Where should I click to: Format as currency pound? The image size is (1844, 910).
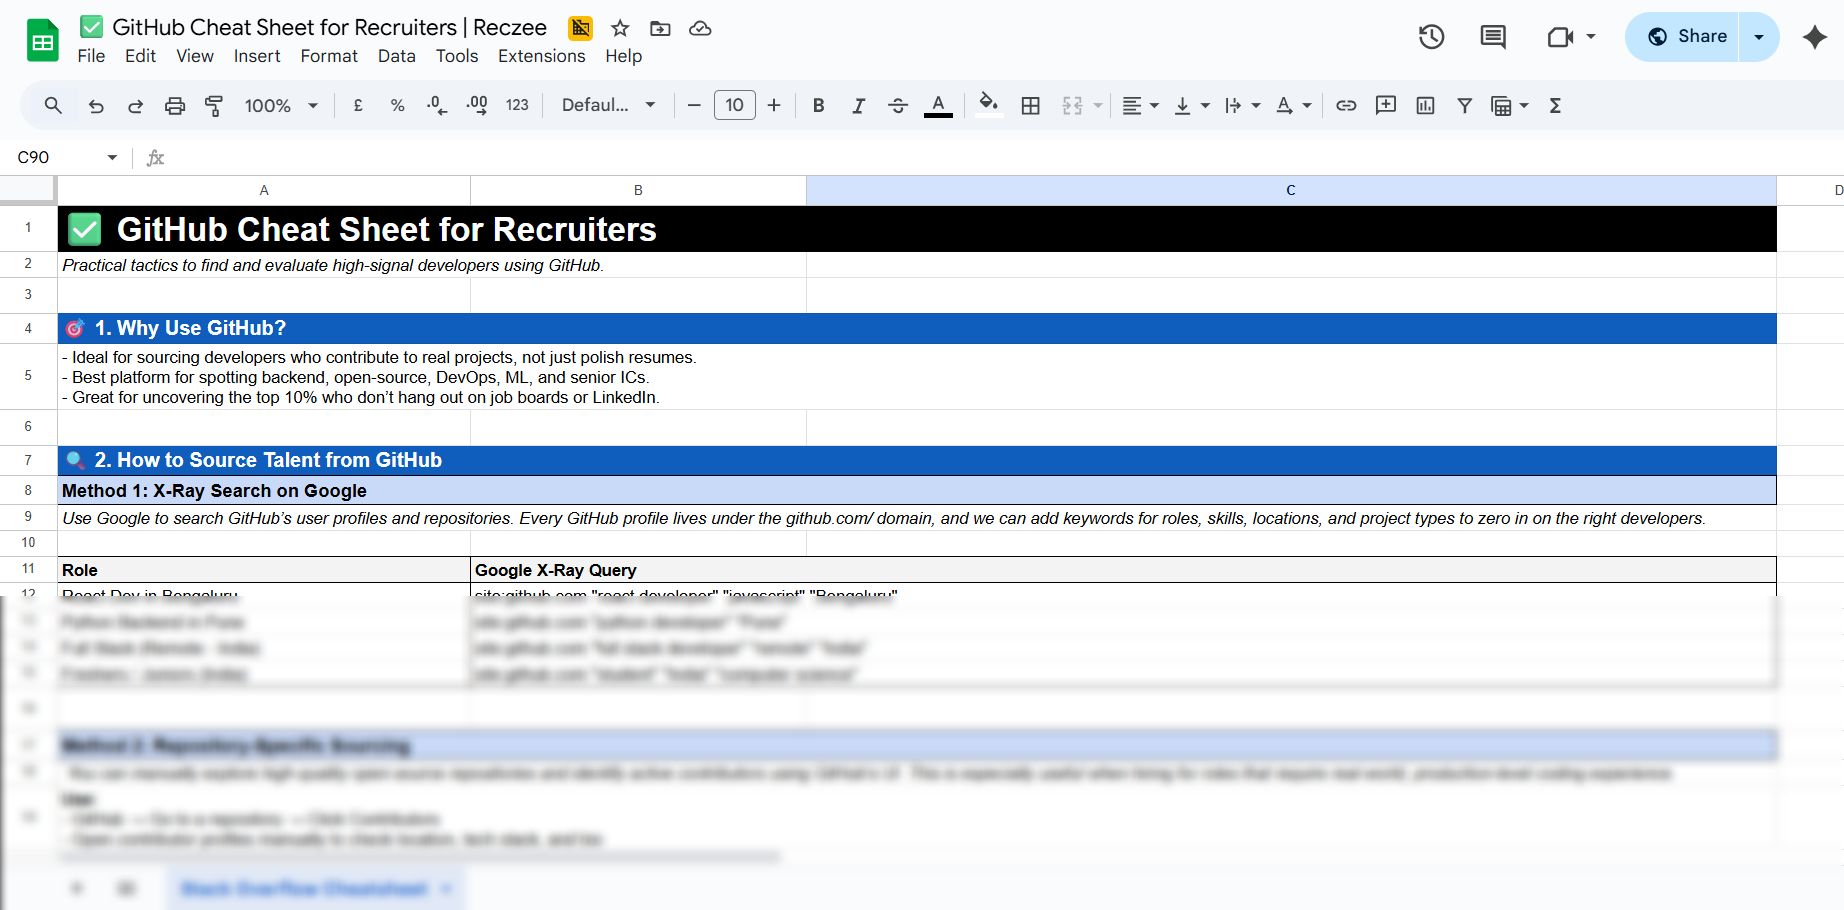point(358,105)
